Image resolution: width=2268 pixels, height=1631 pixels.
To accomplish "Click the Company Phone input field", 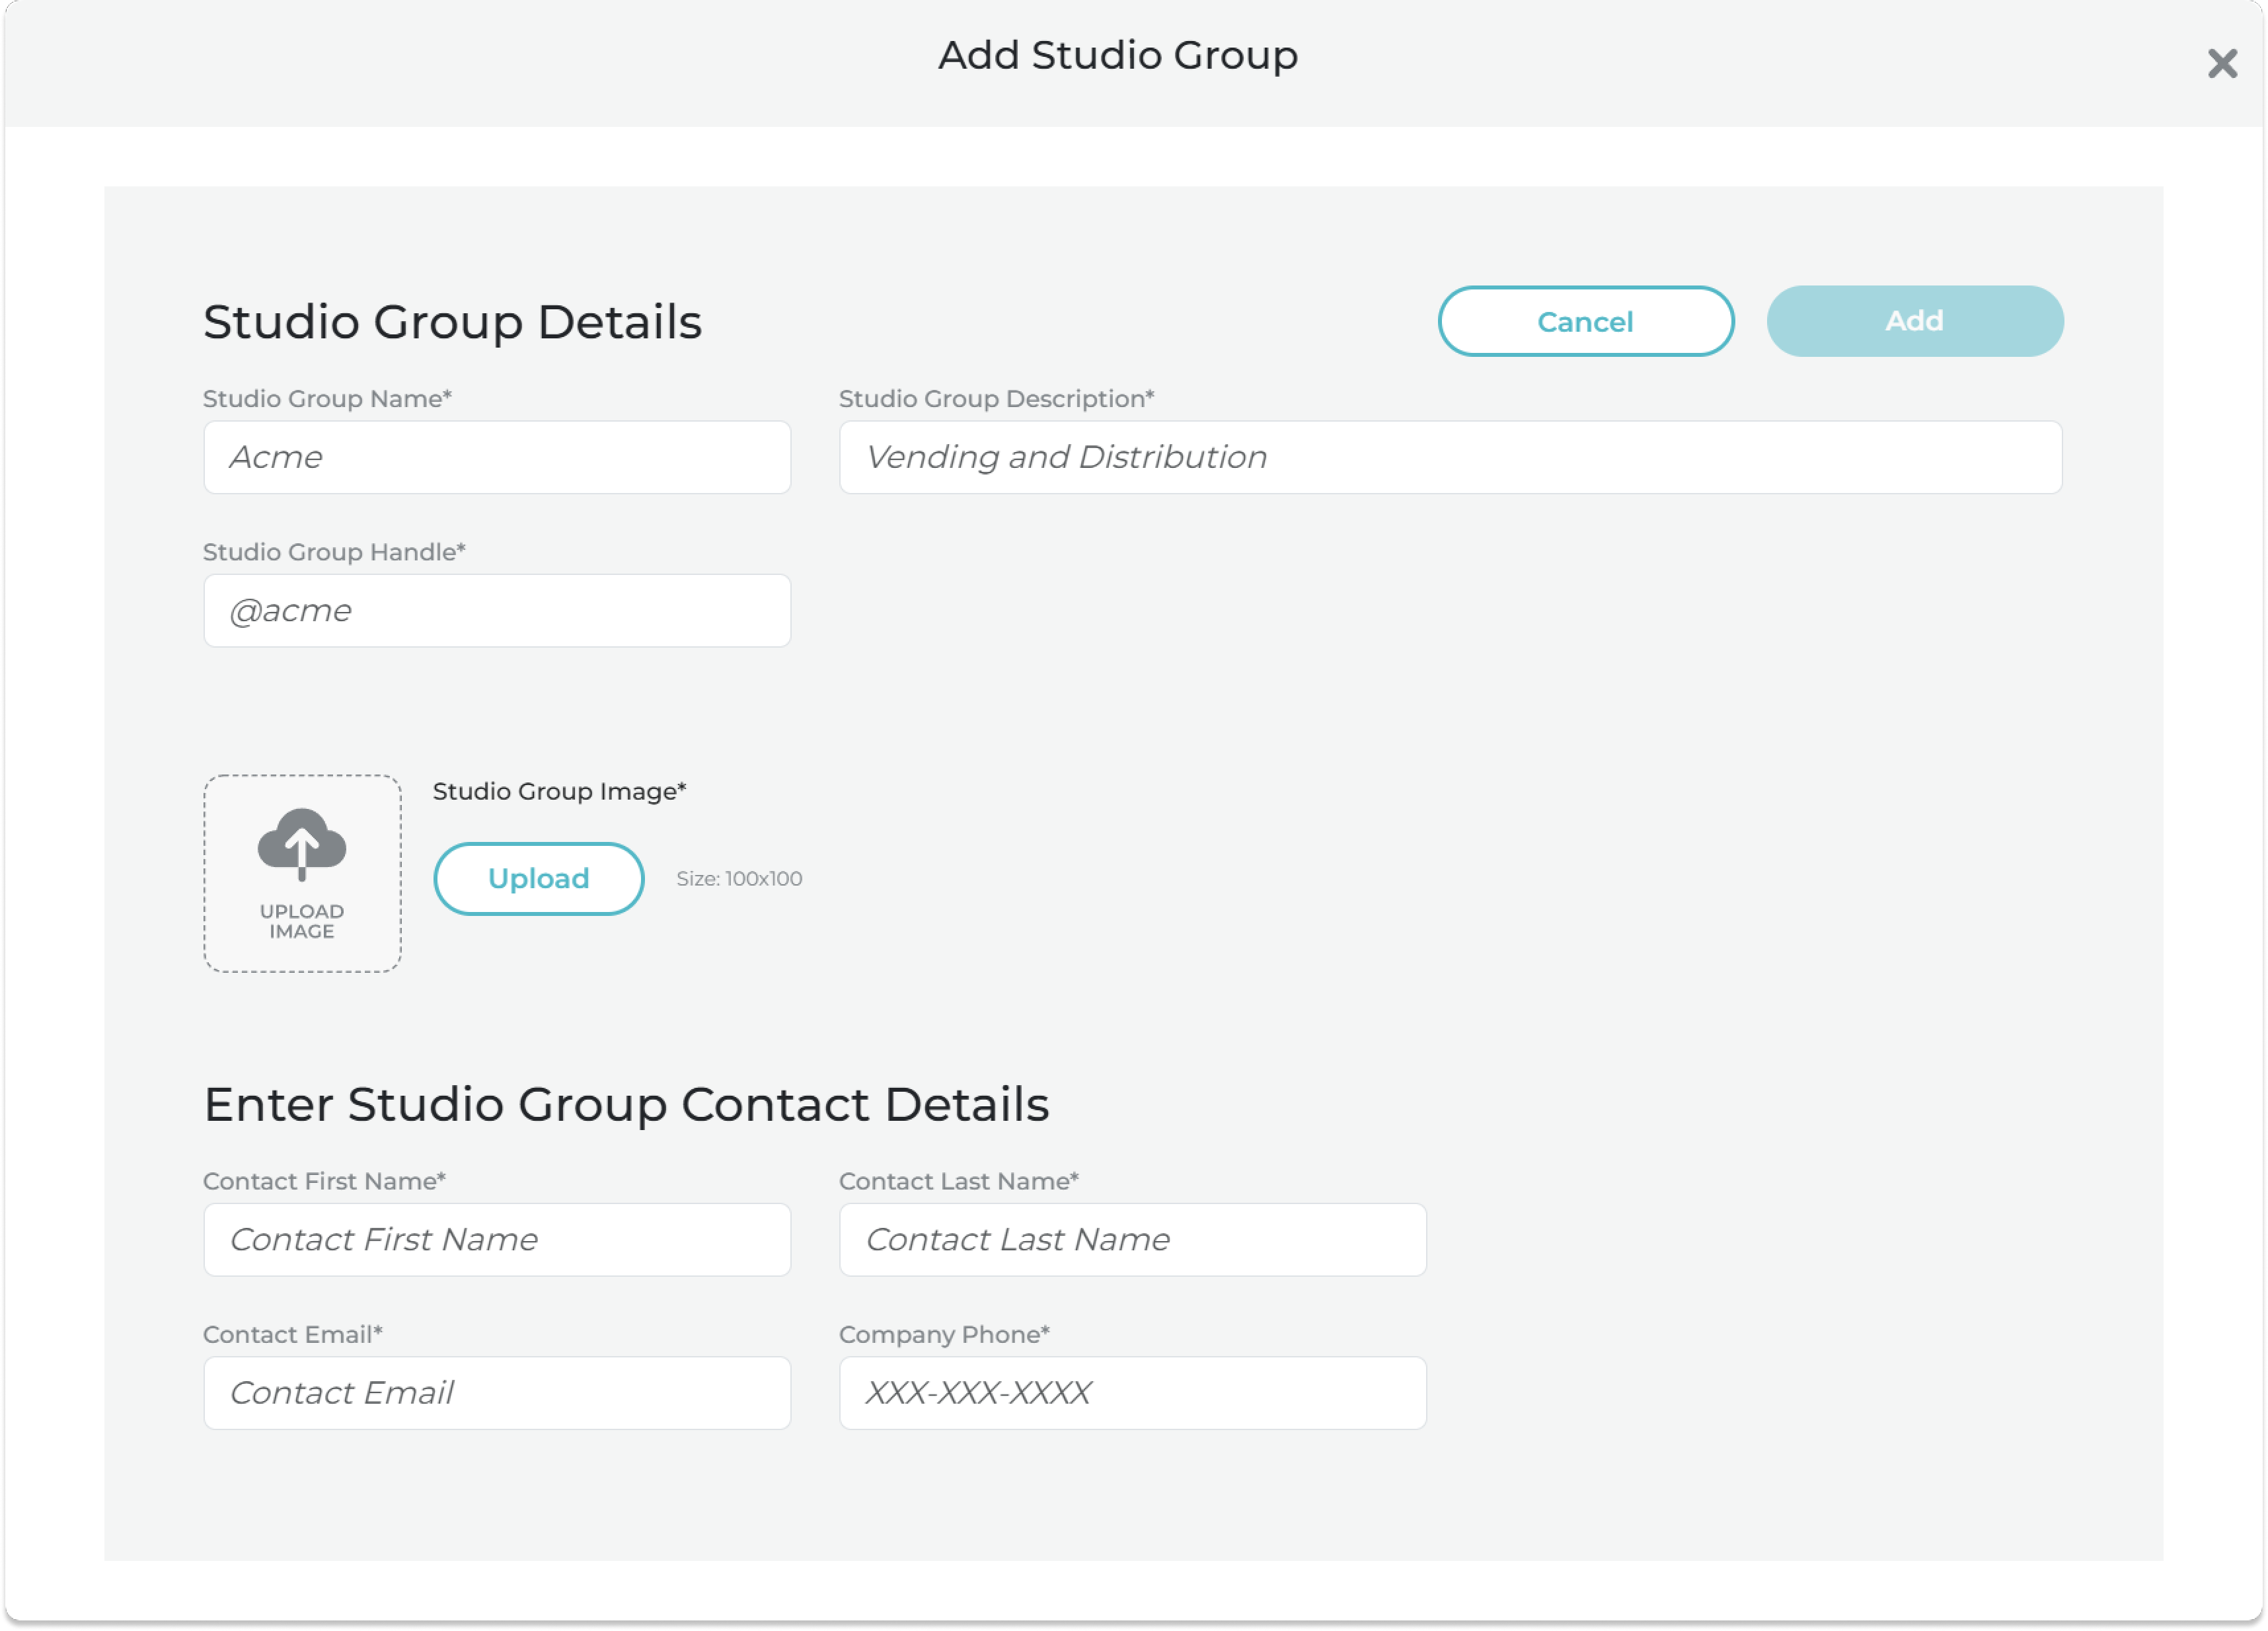I will pyautogui.click(x=1132, y=1392).
